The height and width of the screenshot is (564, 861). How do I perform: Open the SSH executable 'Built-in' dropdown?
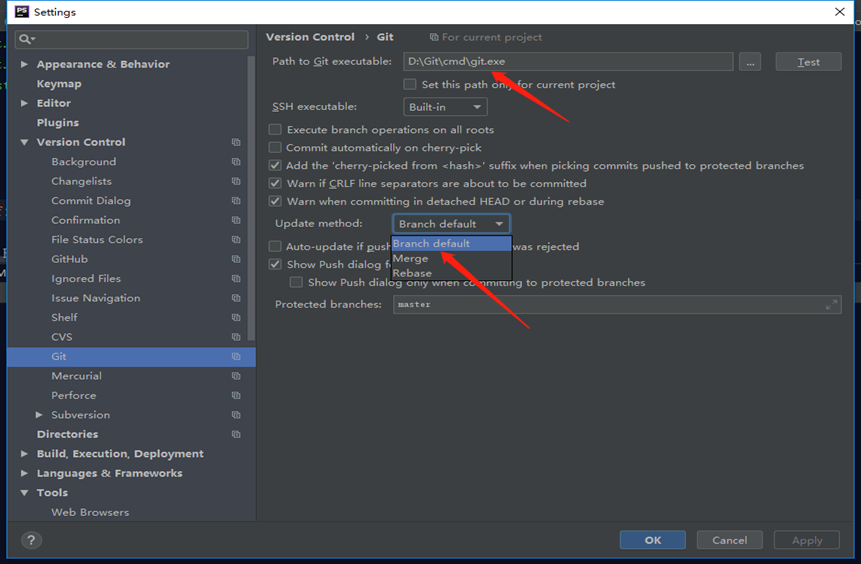(445, 107)
